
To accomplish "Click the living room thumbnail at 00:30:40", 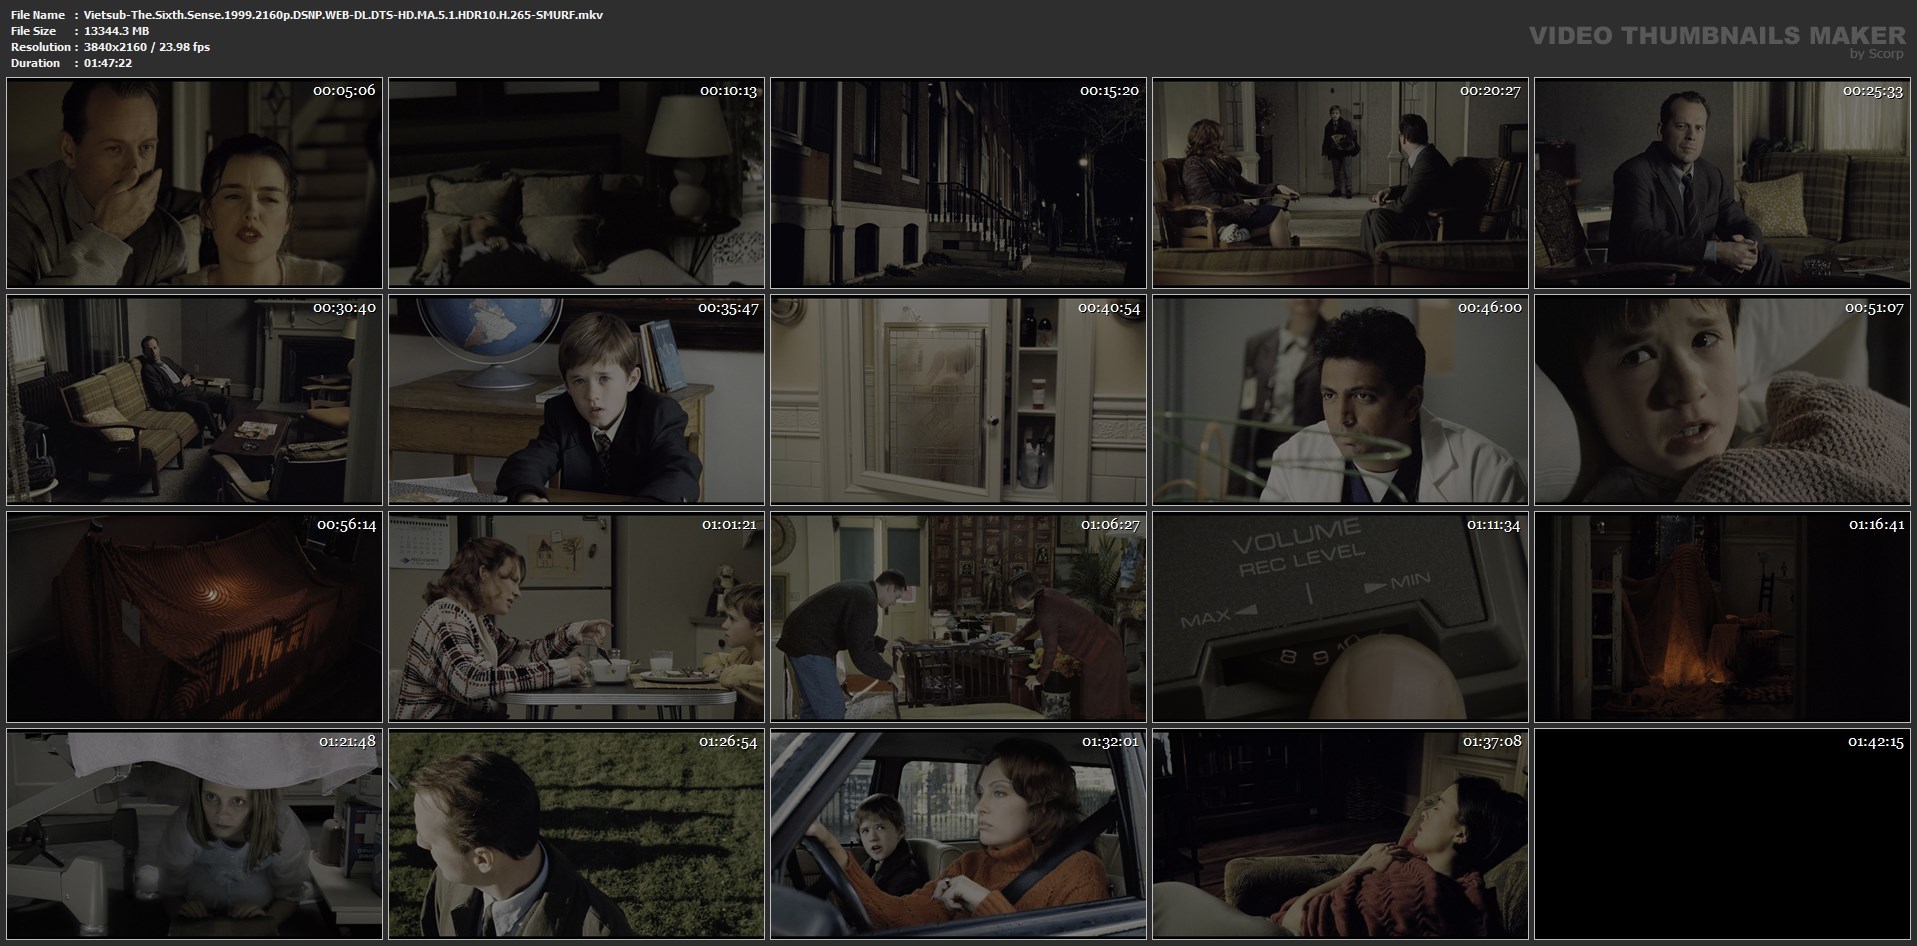I will point(194,400).
